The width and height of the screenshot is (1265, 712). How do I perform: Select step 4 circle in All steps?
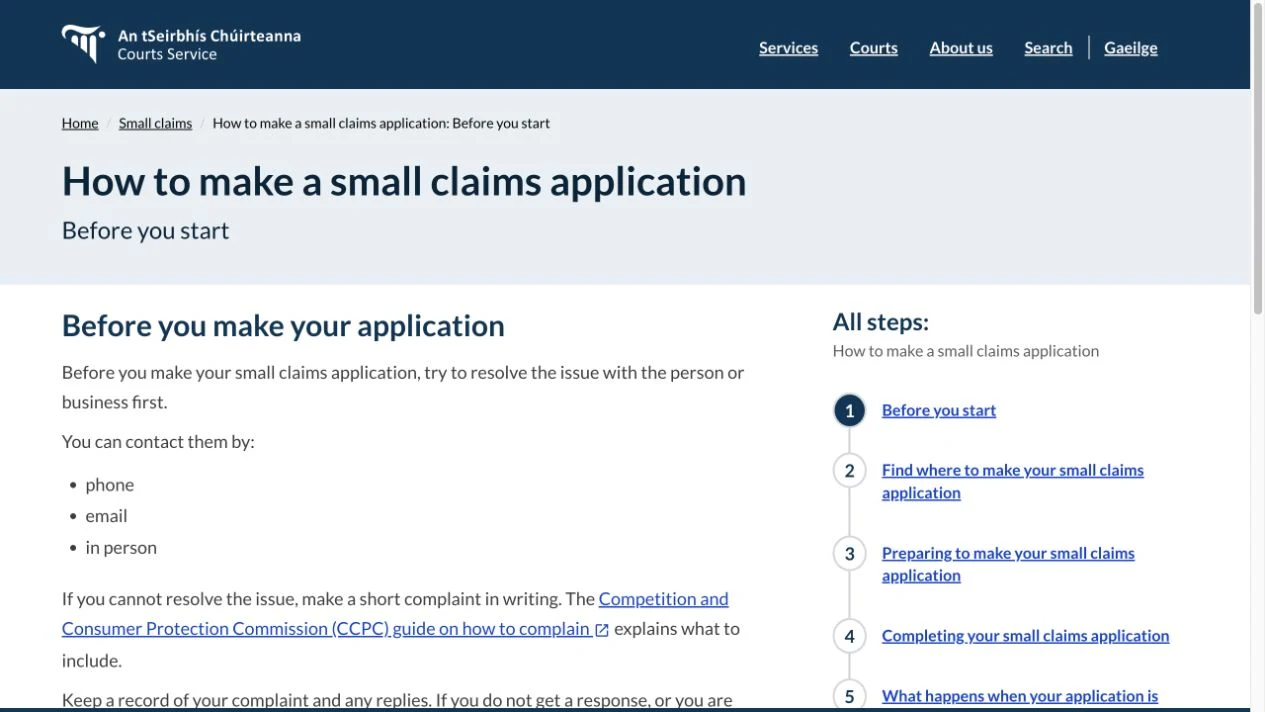pos(849,636)
